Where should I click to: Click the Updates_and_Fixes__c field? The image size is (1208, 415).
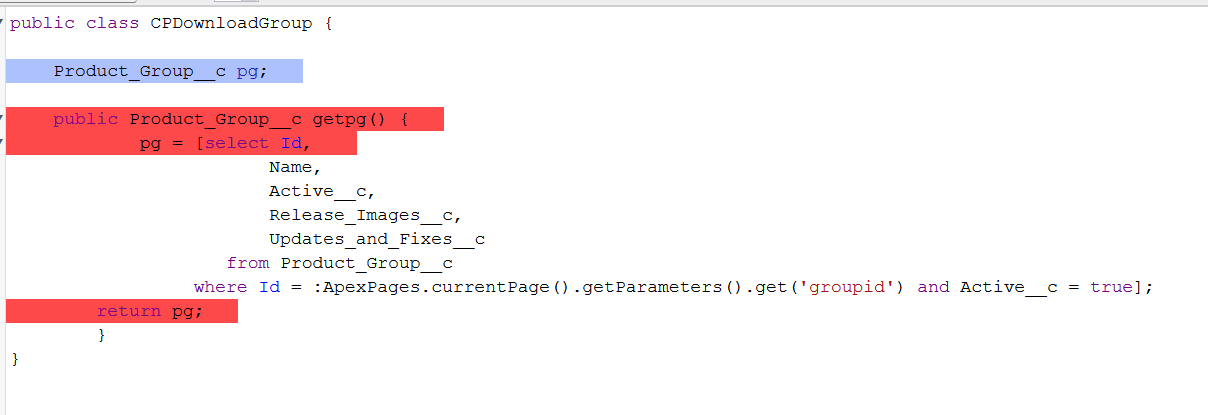pyautogui.click(x=376, y=239)
